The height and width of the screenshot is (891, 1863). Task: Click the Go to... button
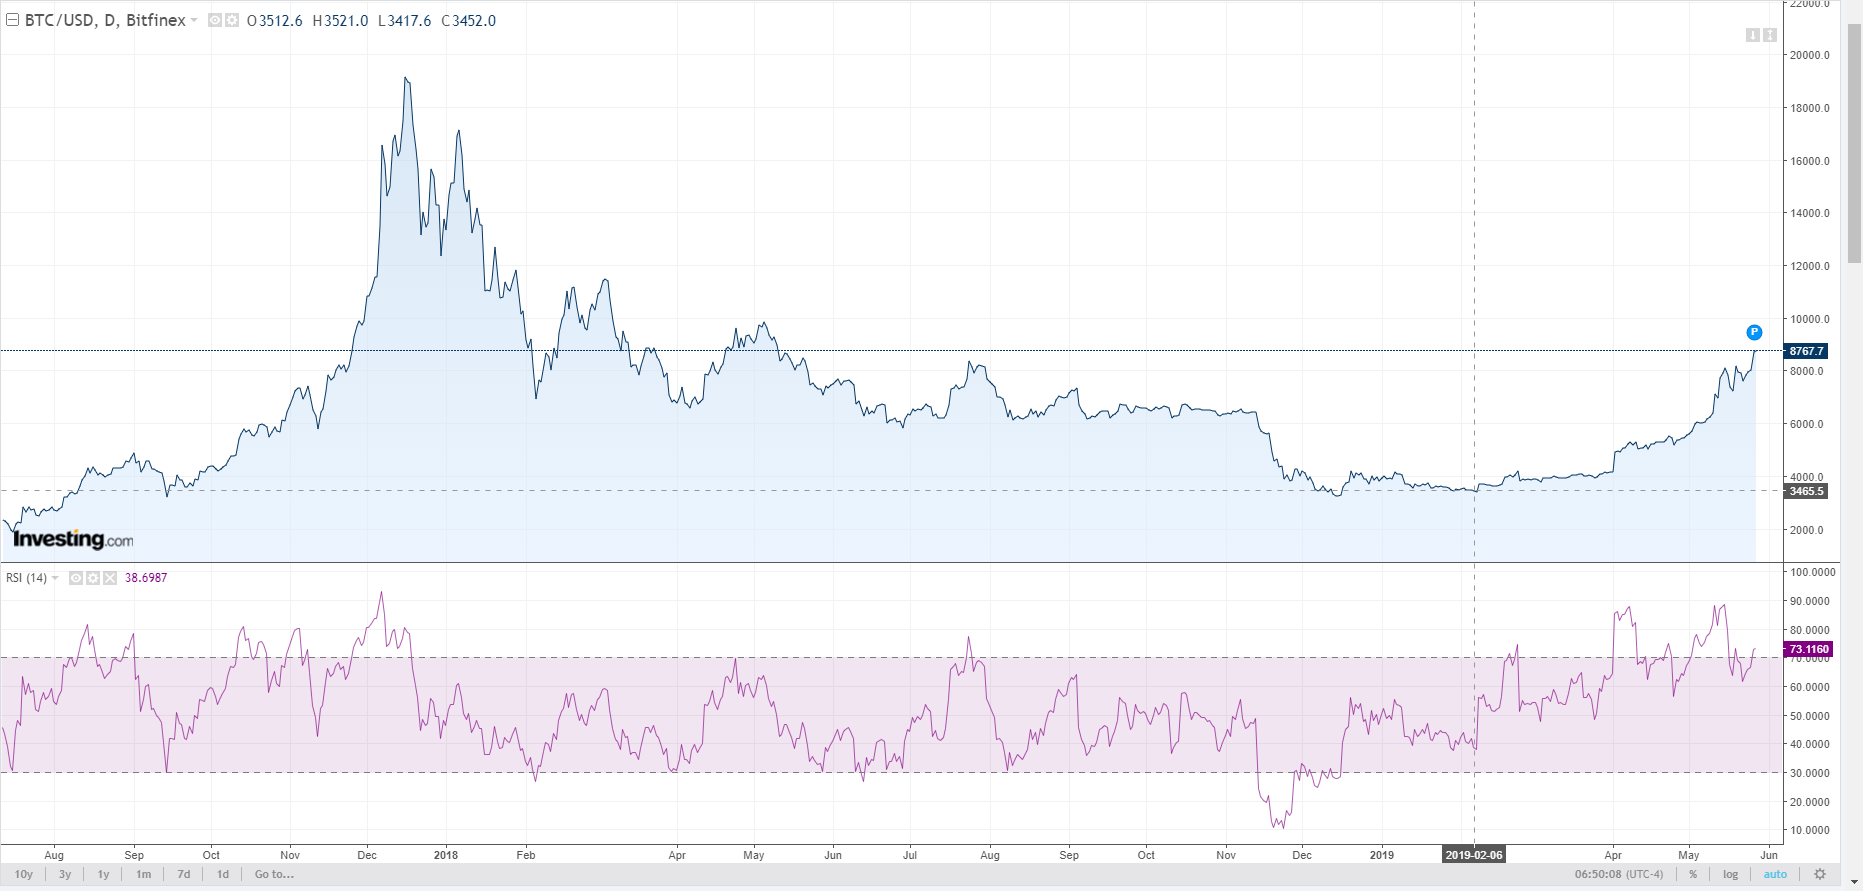point(274,874)
